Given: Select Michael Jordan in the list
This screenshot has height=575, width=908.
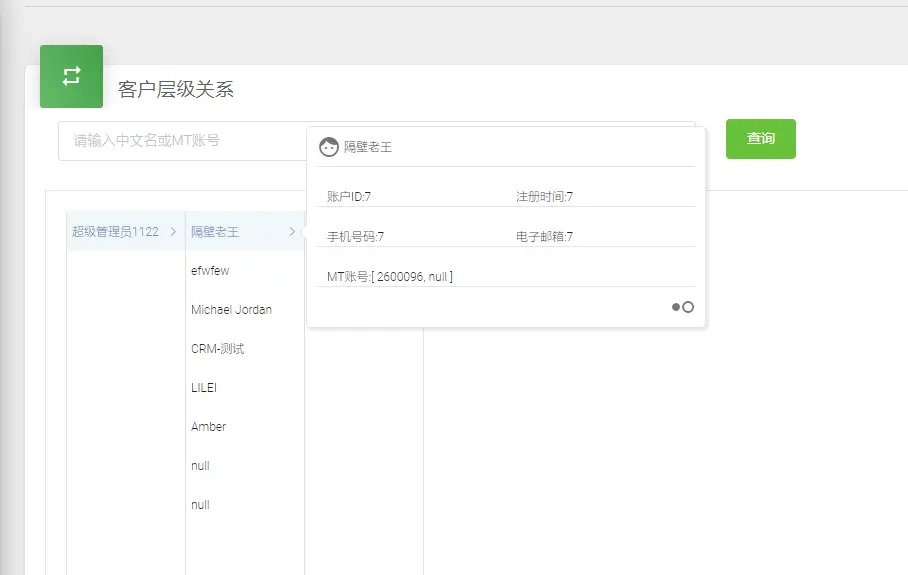Looking at the screenshot, I should coord(231,310).
